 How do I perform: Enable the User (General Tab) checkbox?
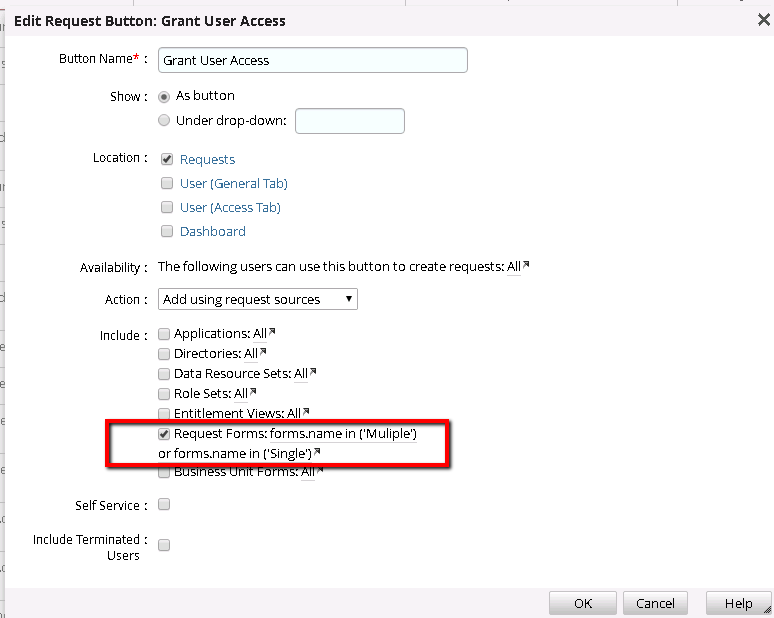[167, 183]
